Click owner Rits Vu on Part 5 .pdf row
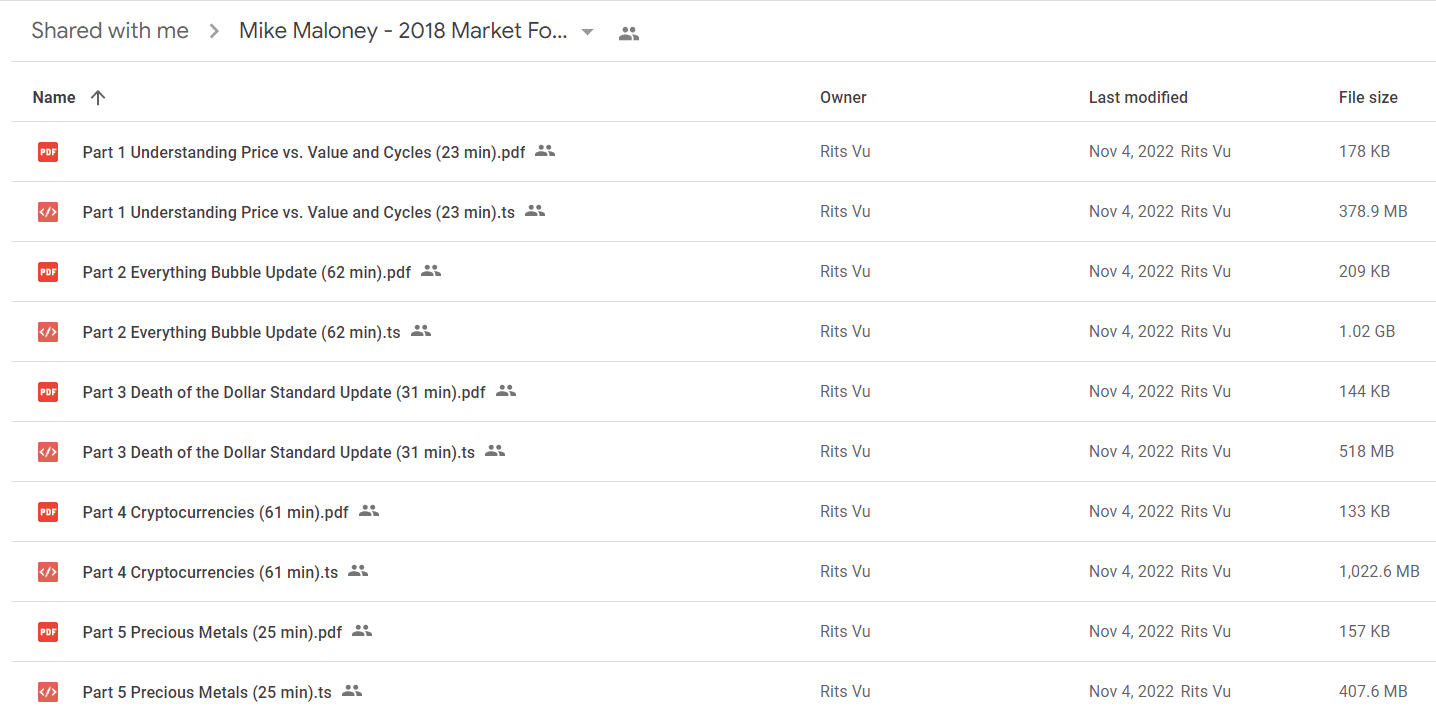1436x713 pixels. pyautogui.click(x=845, y=632)
